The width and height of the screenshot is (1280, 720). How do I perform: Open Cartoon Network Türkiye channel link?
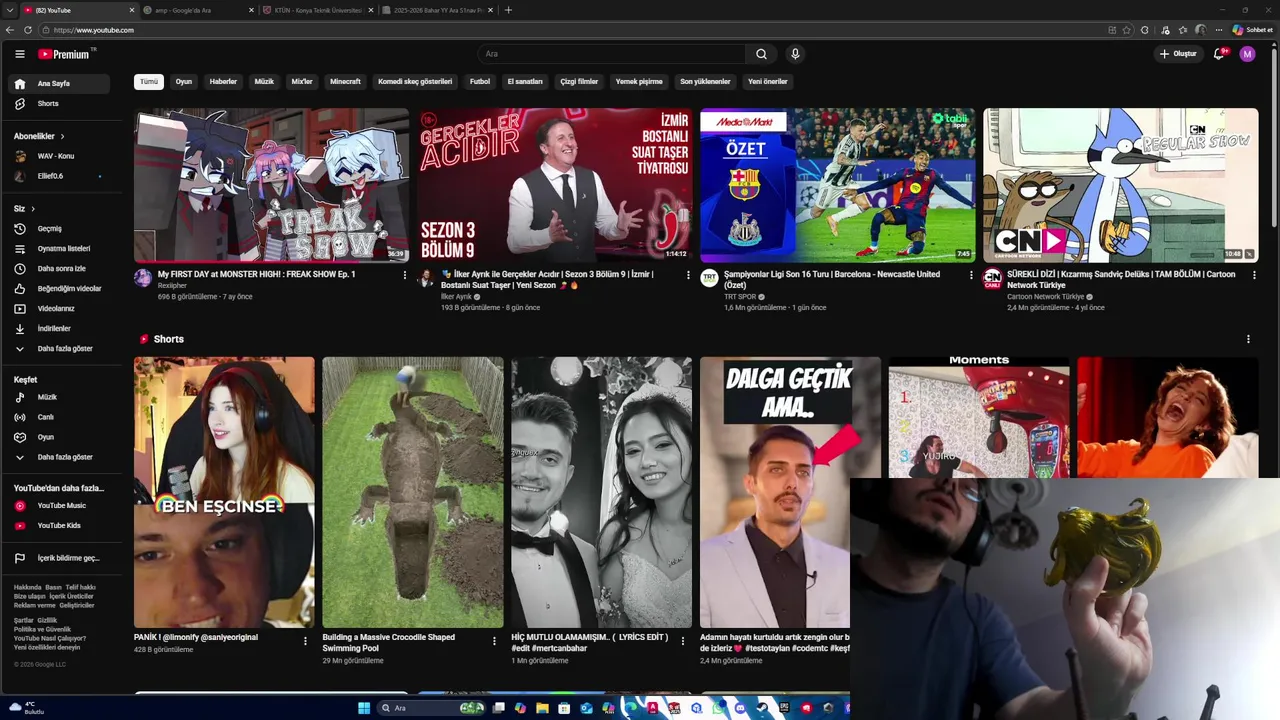1046,297
